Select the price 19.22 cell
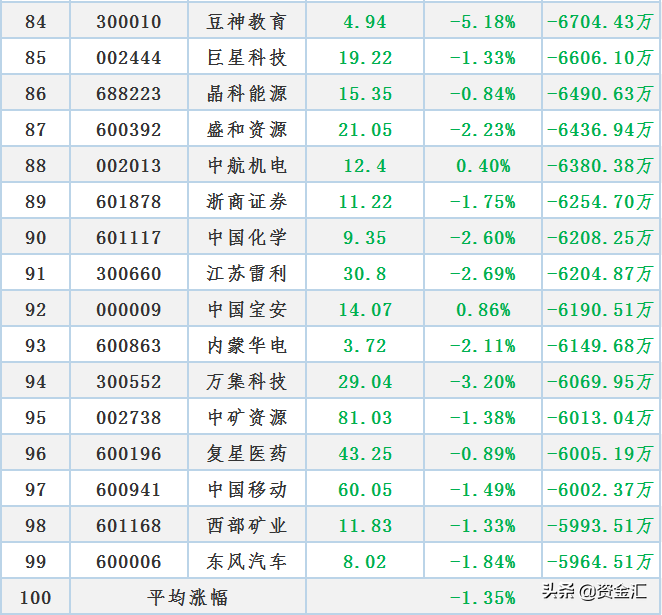The image size is (662, 615). tap(365, 58)
